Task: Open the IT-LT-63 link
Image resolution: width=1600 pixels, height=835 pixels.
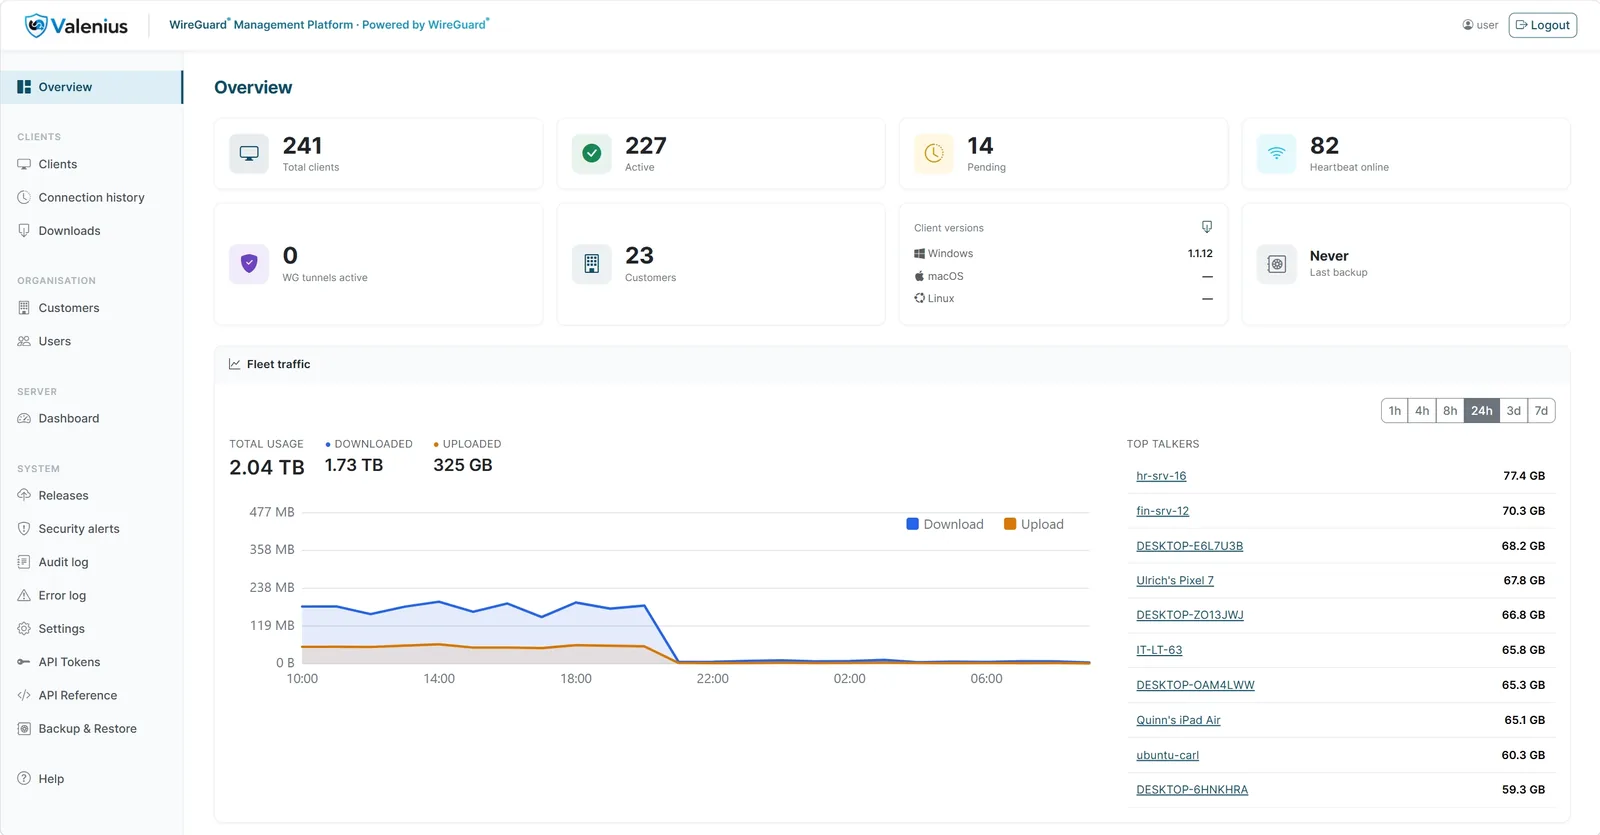Action: click(x=1159, y=650)
